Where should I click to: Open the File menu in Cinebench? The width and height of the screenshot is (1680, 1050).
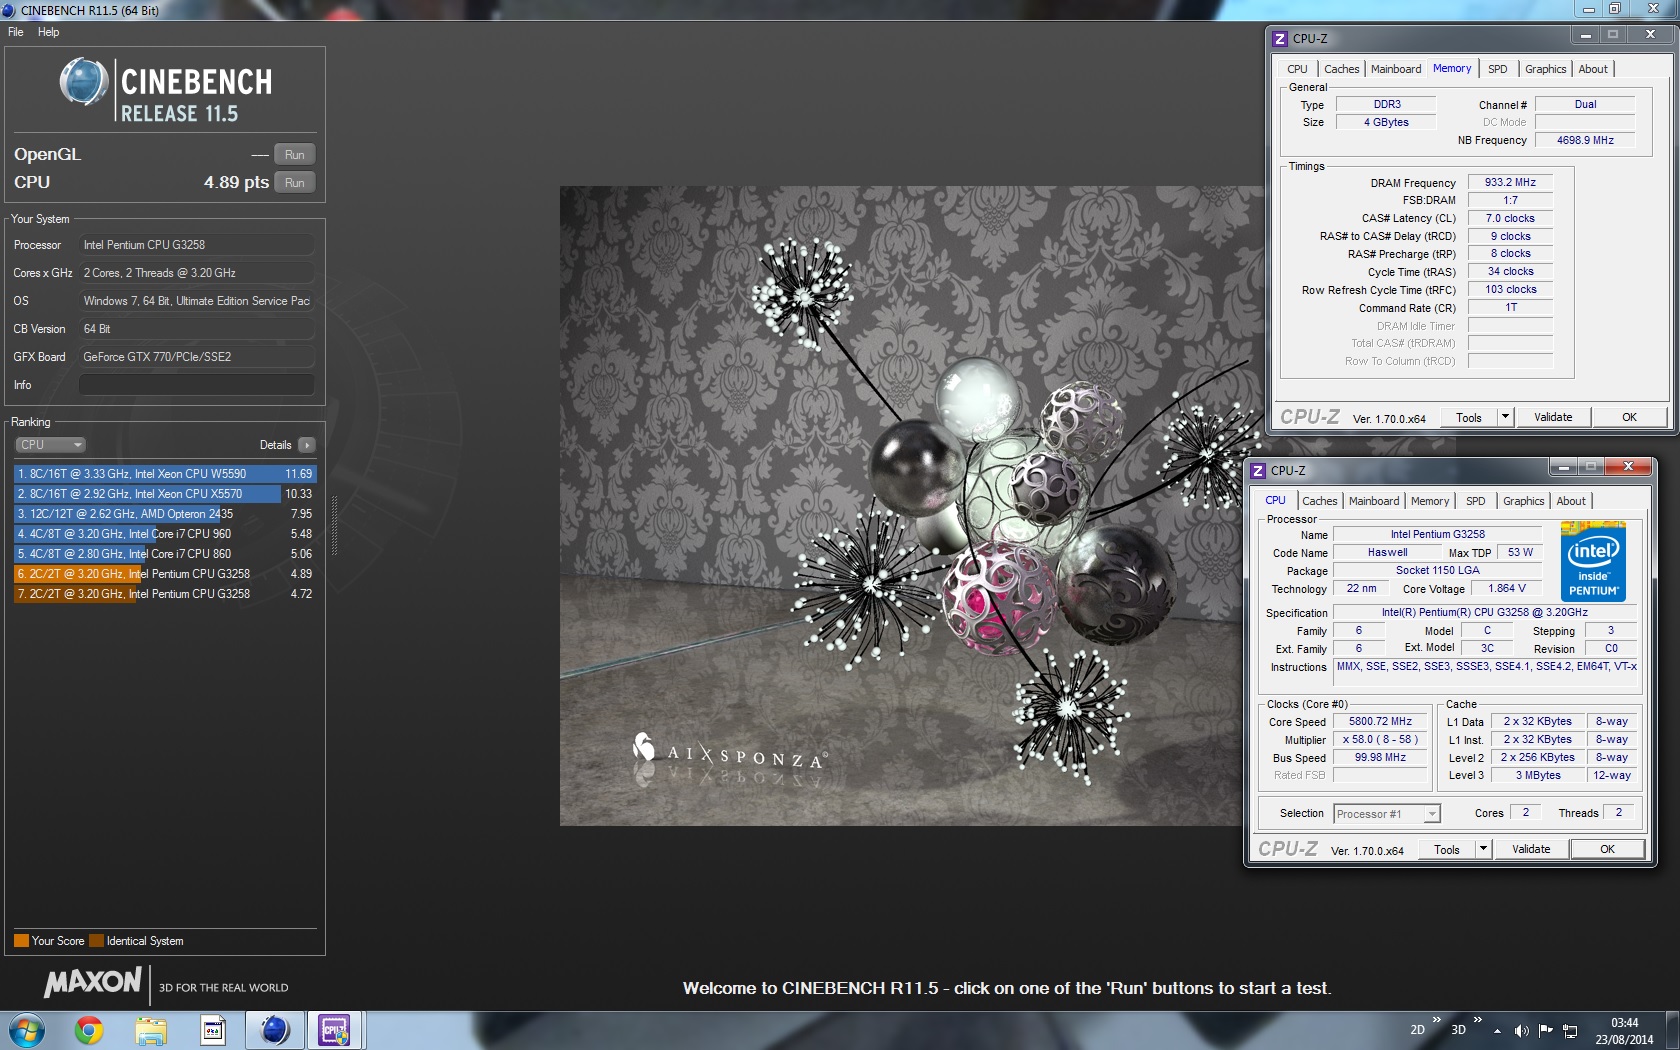pos(16,32)
